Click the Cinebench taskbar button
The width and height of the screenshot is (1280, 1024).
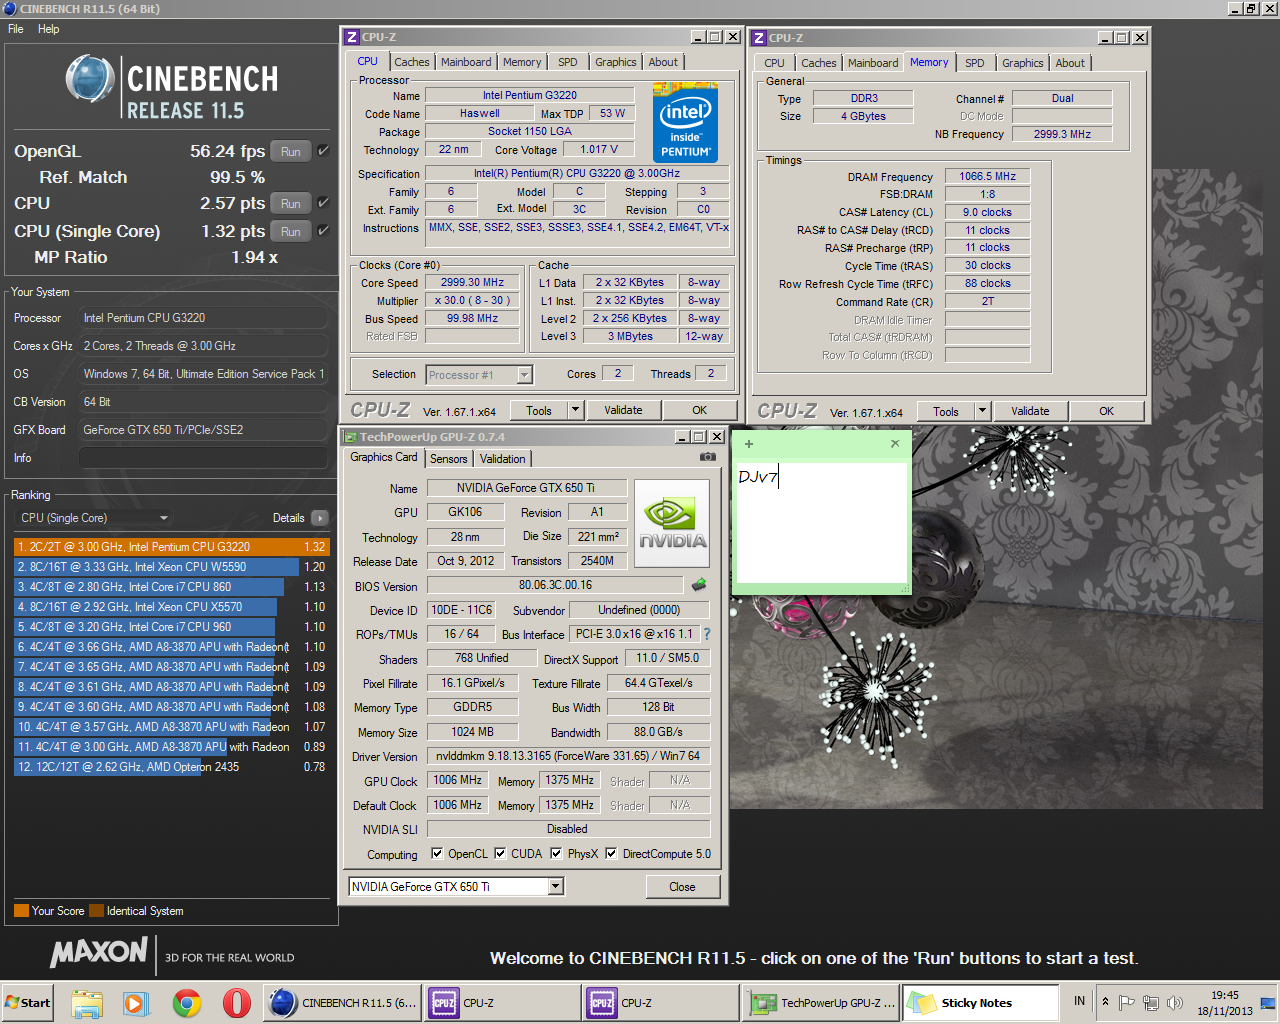point(343,1003)
